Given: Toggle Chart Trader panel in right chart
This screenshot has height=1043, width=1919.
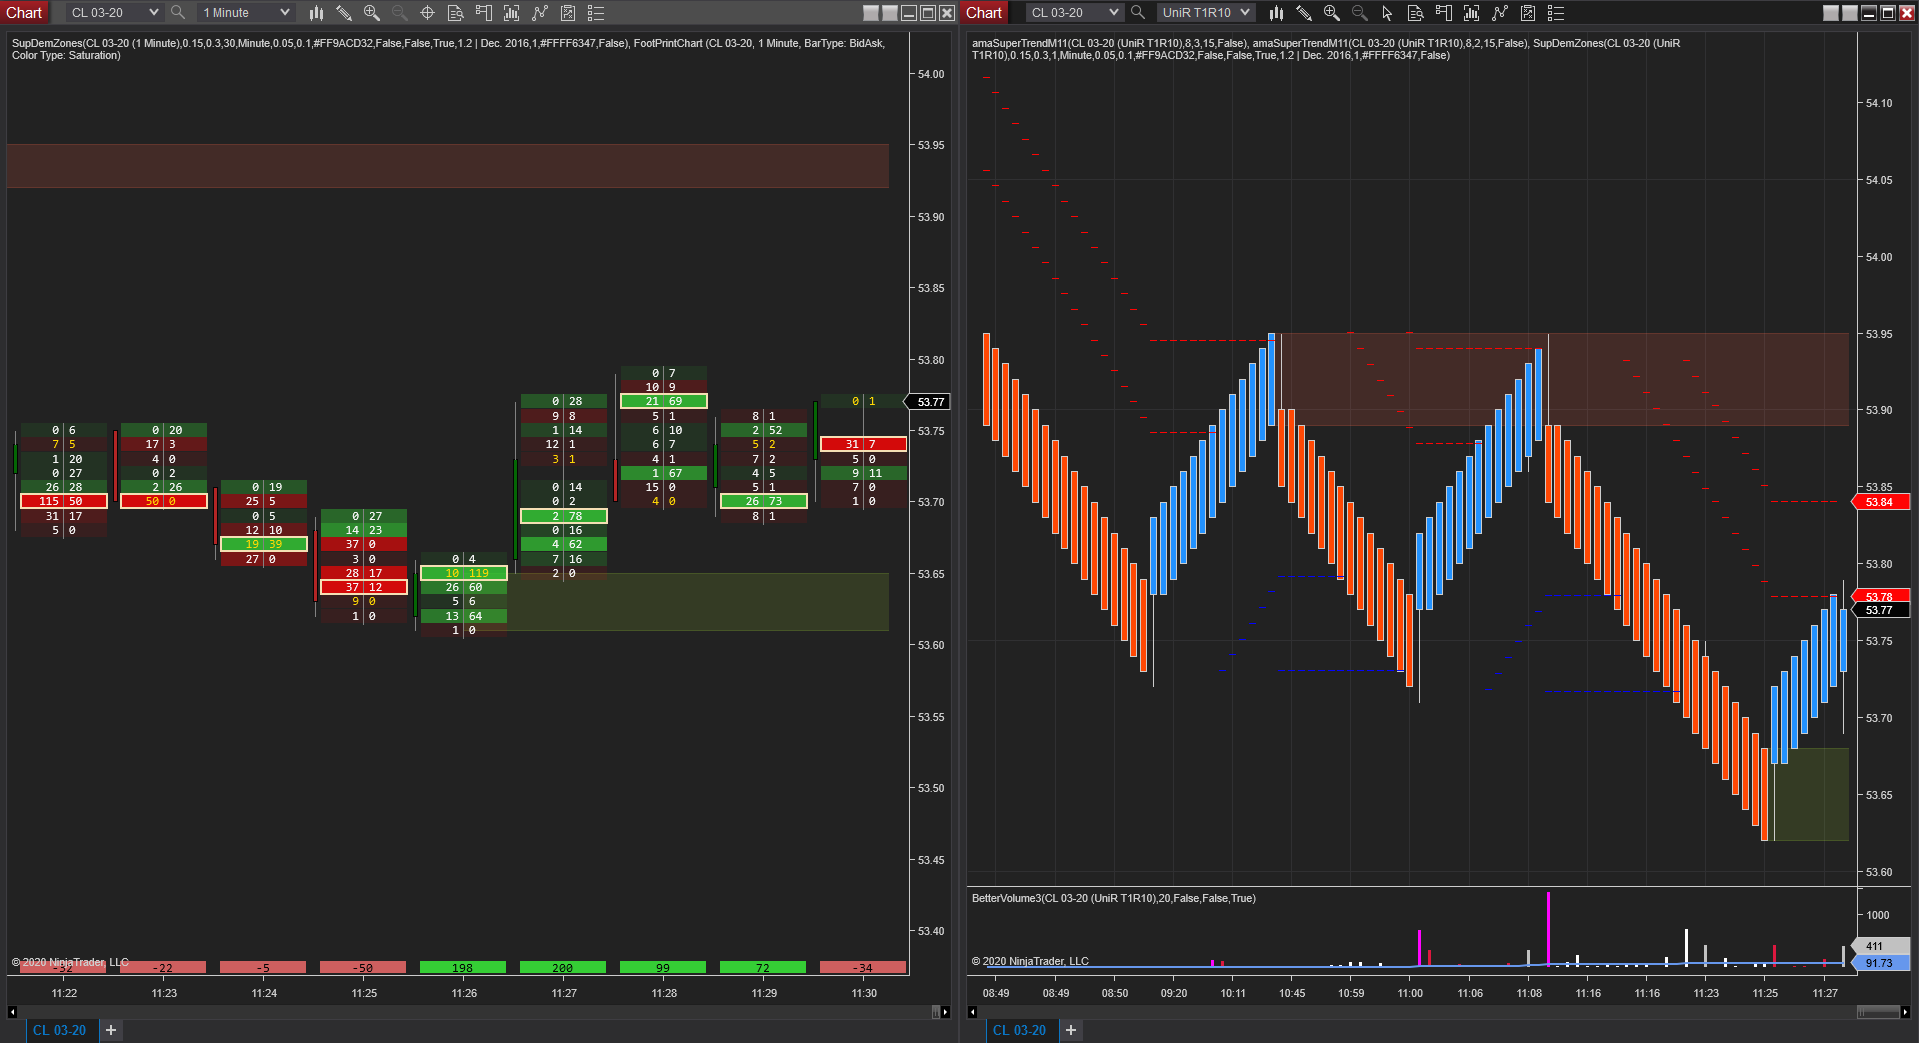Looking at the screenshot, I should tap(1444, 13).
